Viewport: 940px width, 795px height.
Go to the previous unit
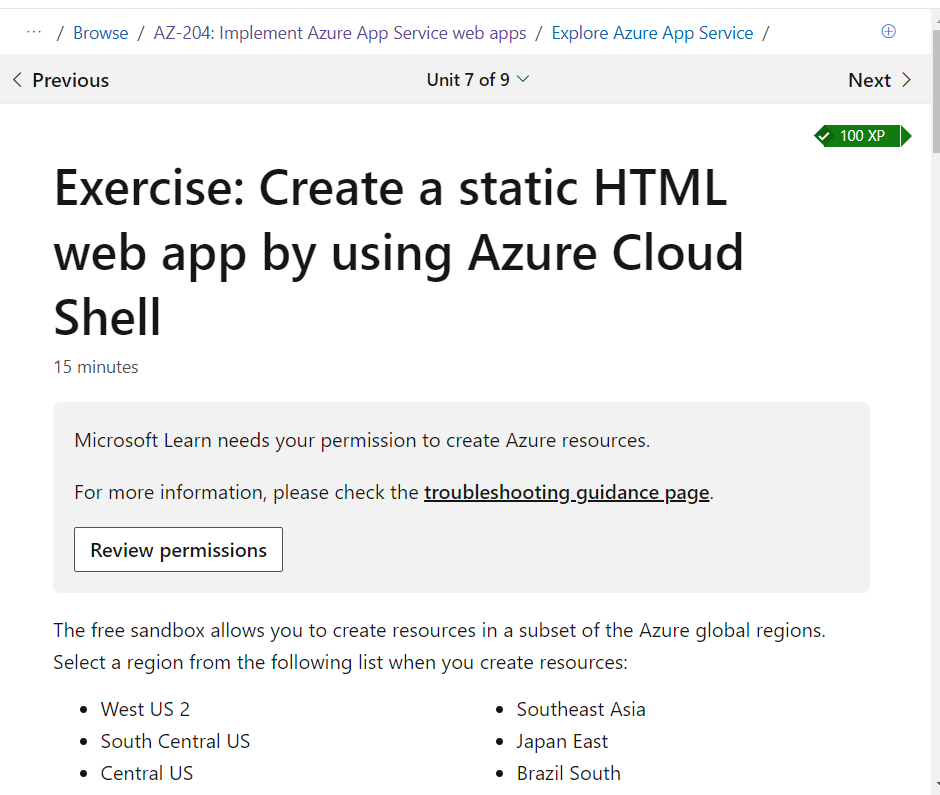(x=62, y=79)
